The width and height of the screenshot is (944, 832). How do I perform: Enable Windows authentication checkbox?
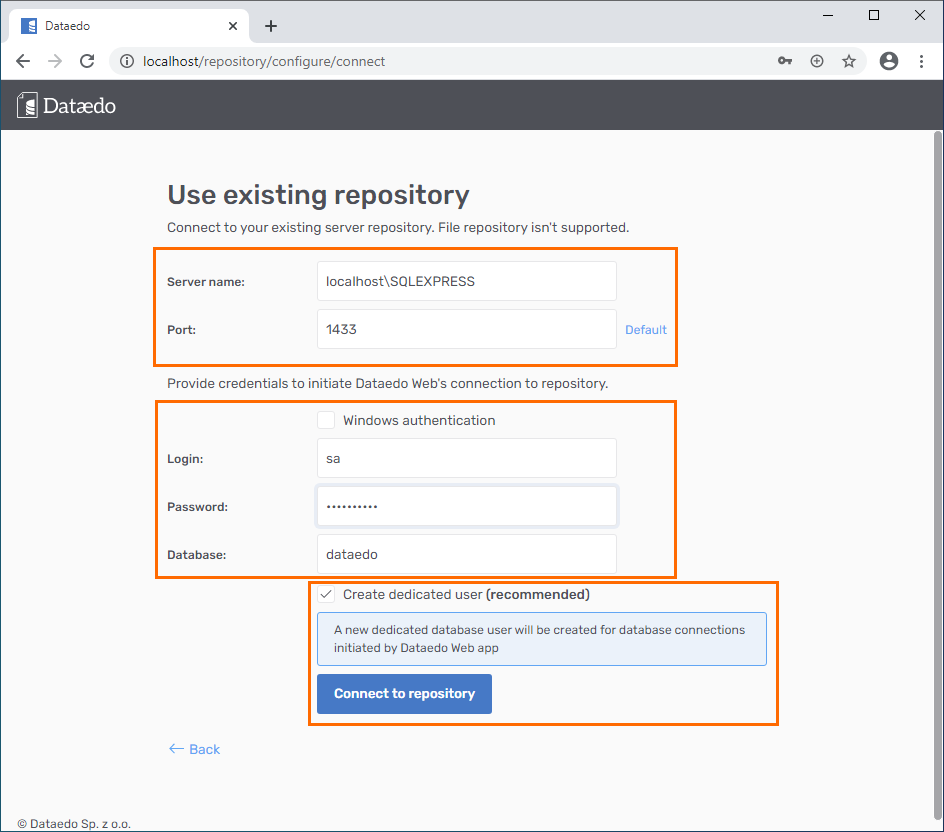point(326,420)
